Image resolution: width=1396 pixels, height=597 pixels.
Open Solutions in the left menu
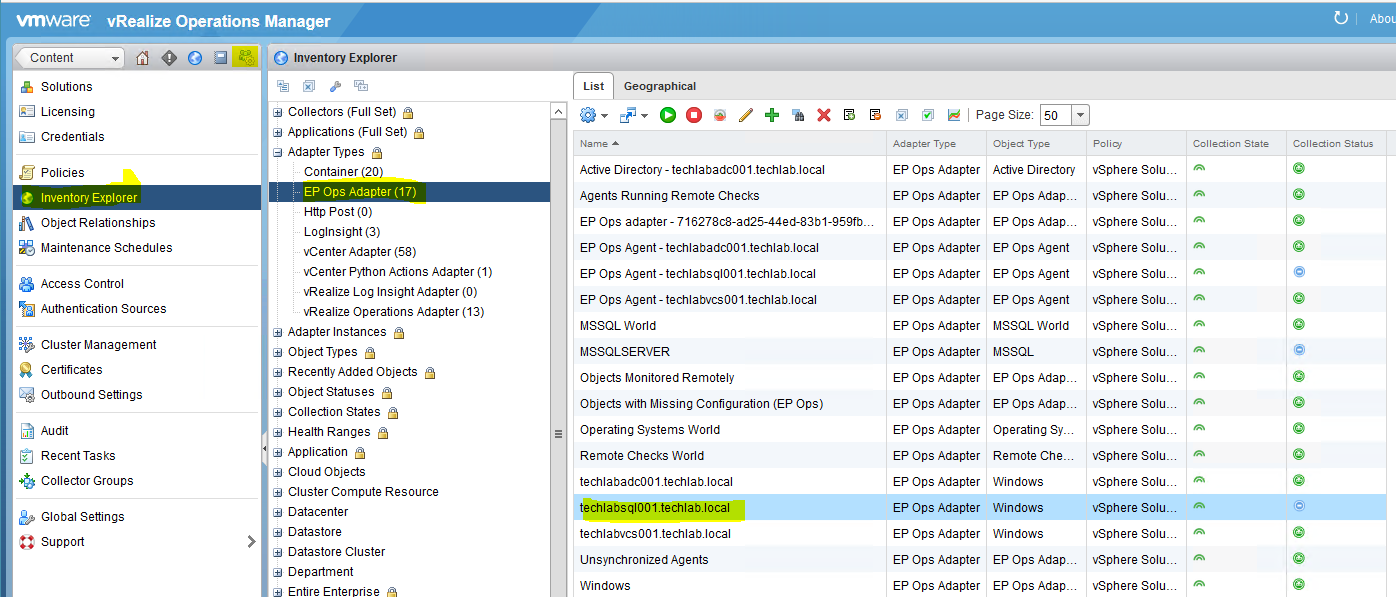(x=66, y=87)
